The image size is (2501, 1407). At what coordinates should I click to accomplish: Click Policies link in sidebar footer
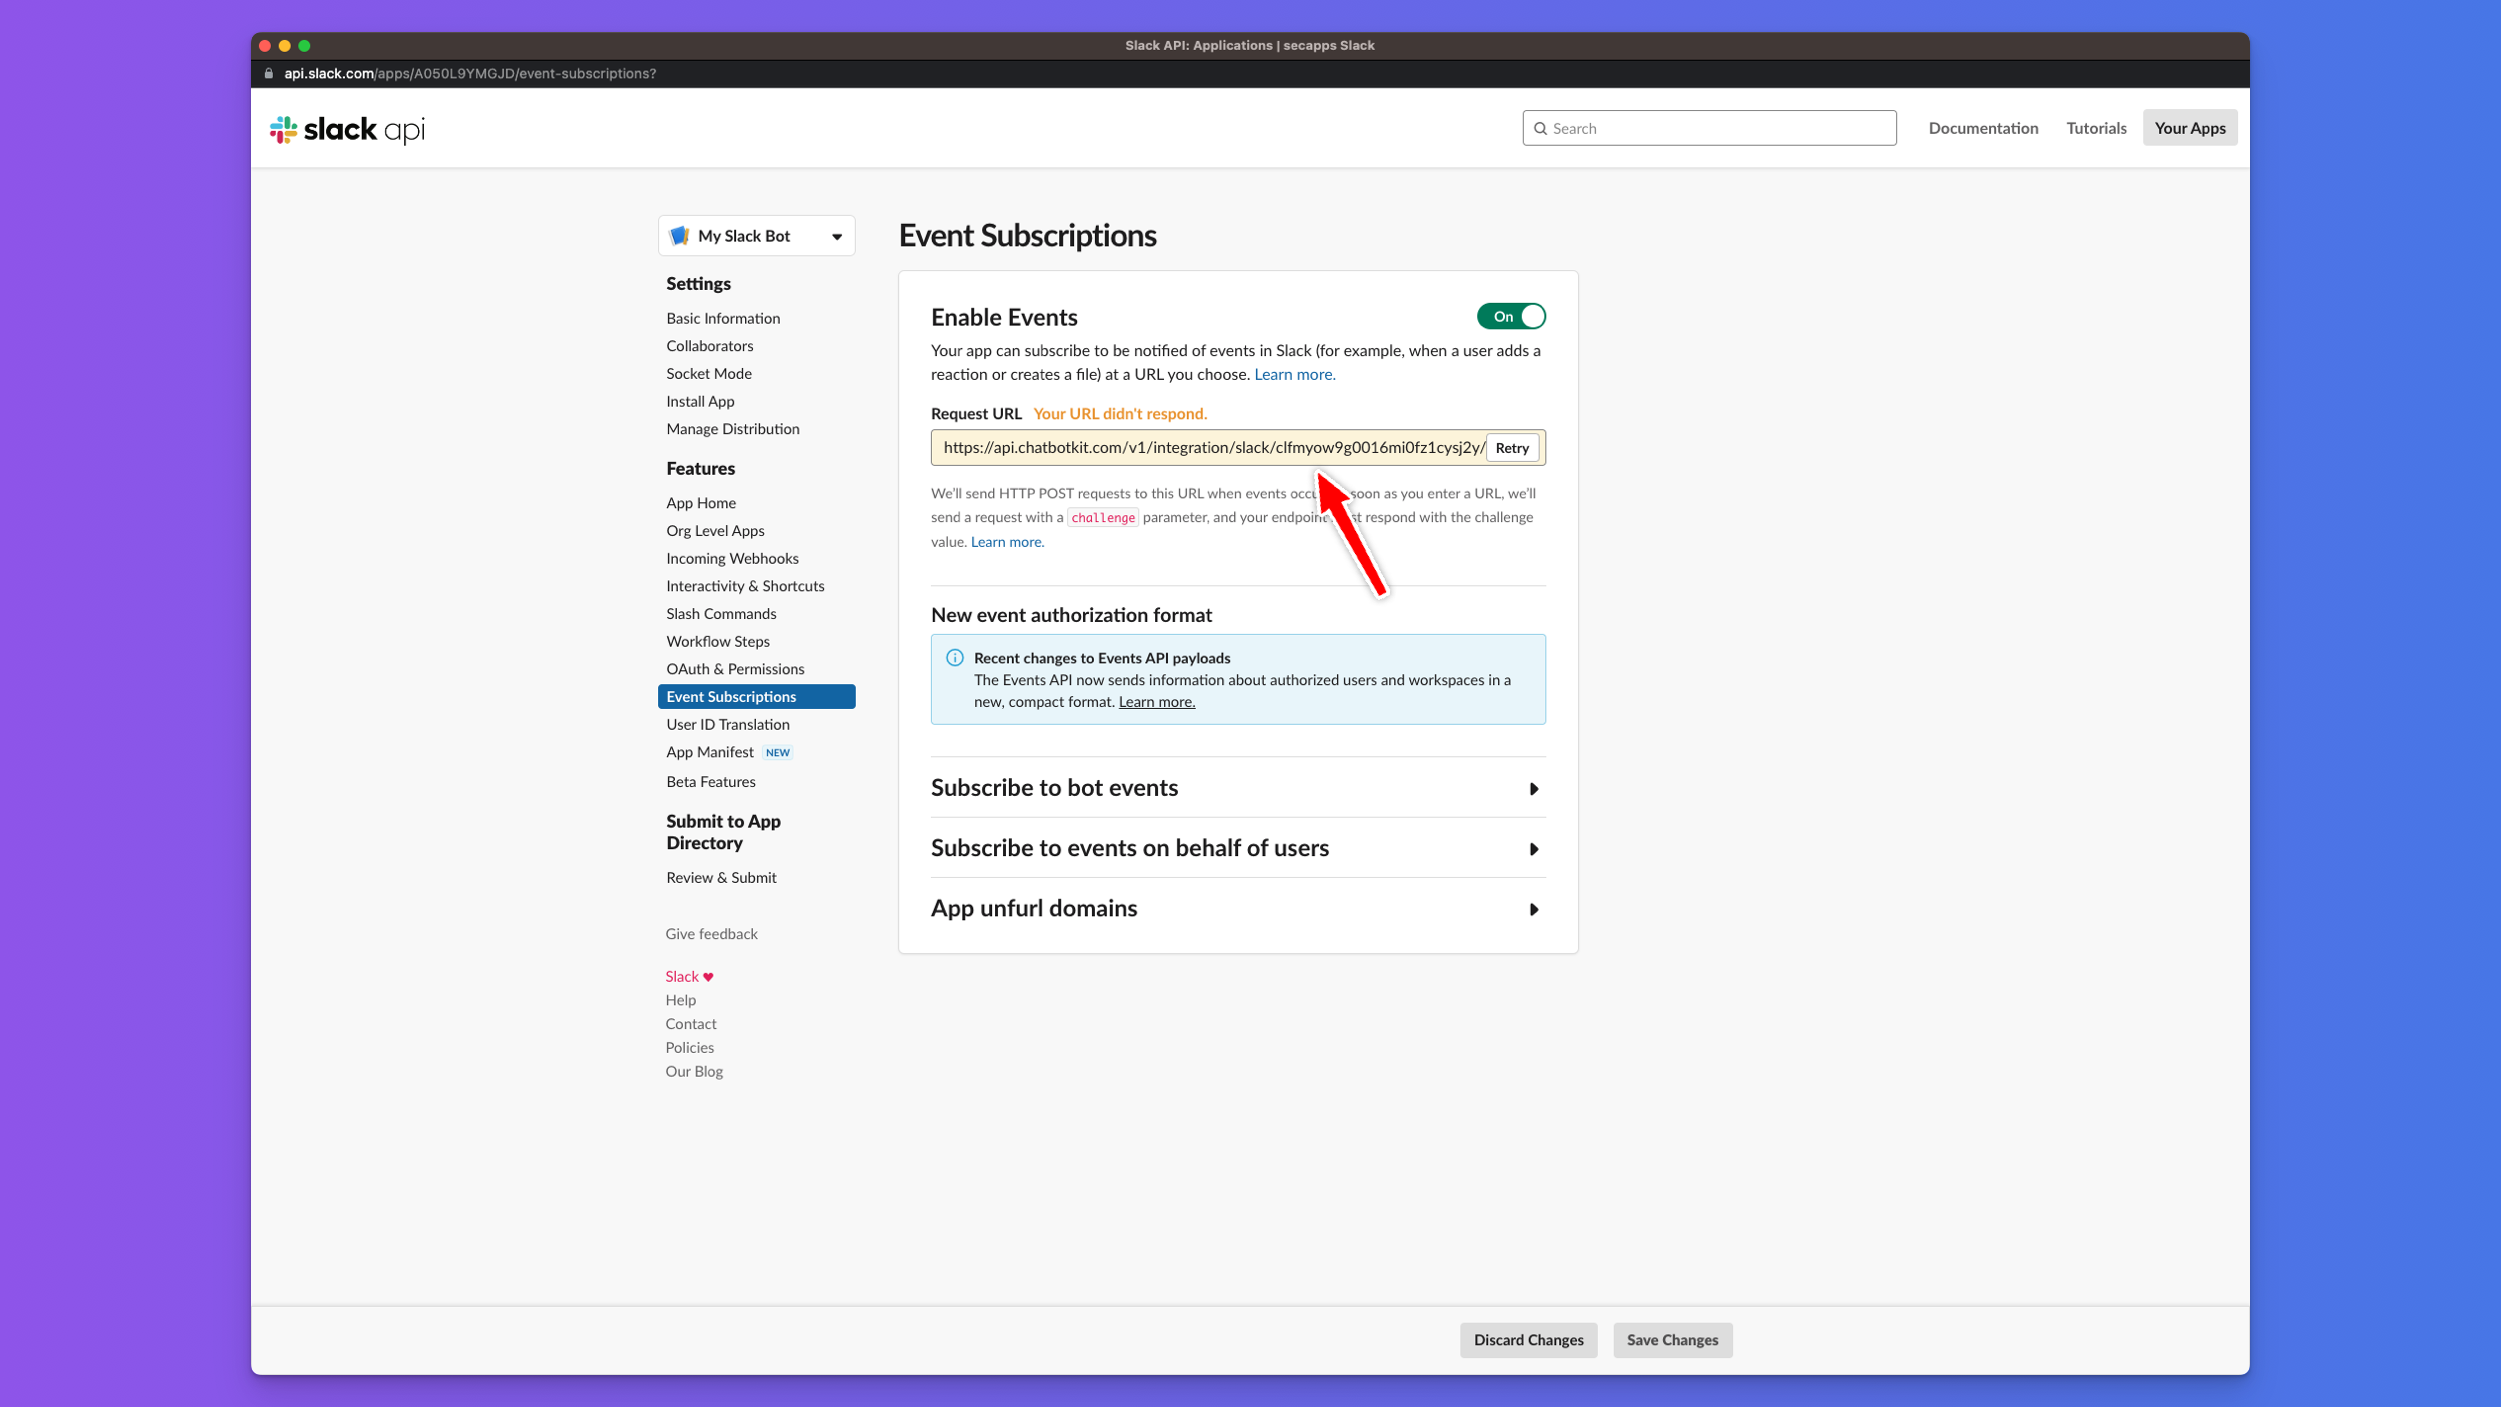tap(689, 1048)
